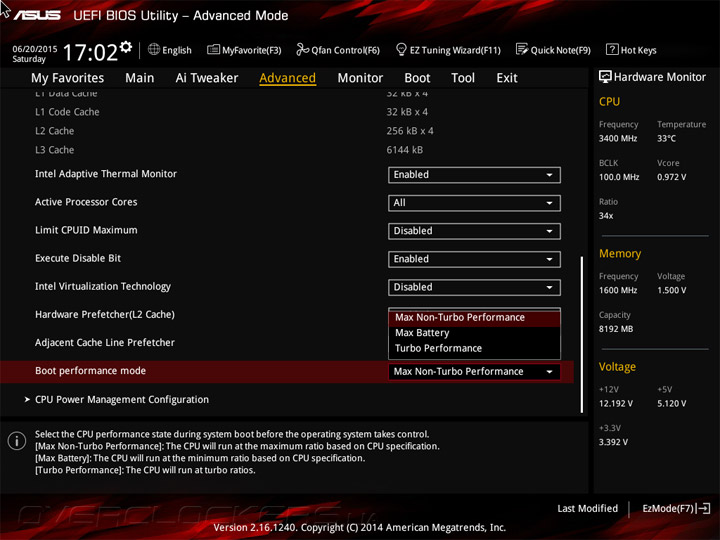Screen dimensions: 720x540
Task: Click the 17:02 clock display
Action: click(x=90, y=52)
